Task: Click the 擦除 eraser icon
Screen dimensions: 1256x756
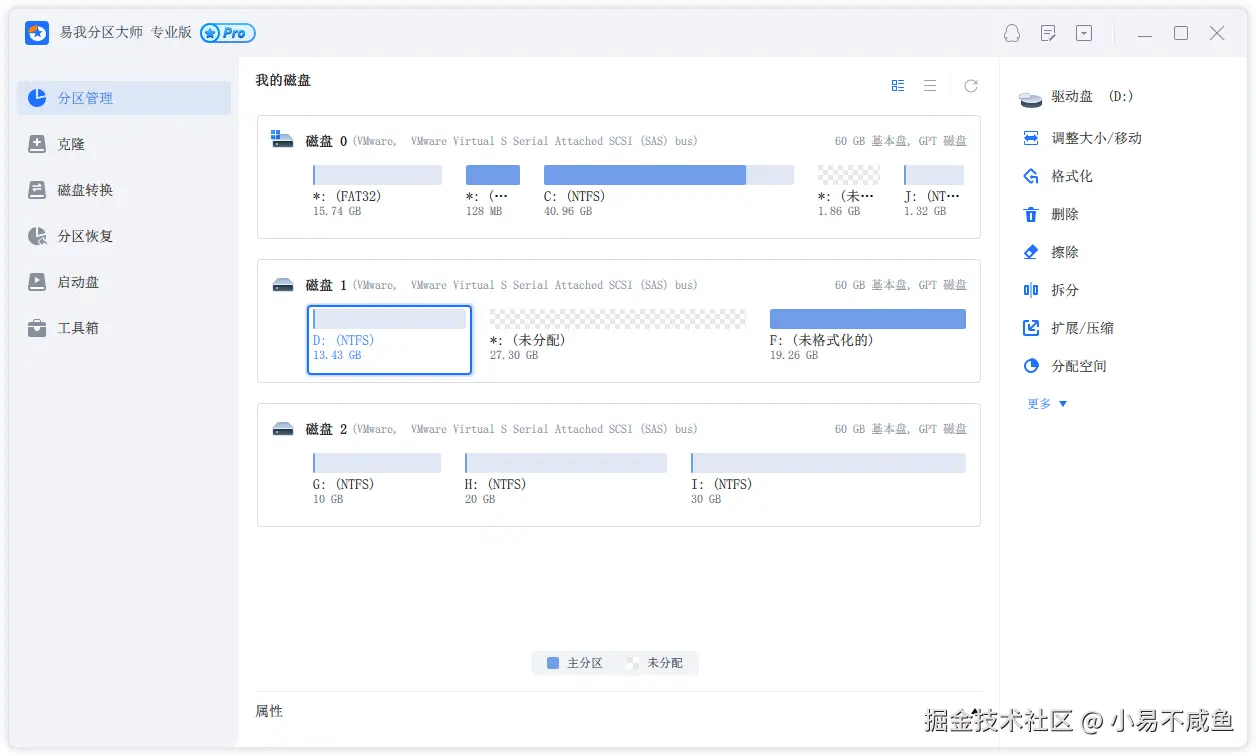Action: (1031, 252)
